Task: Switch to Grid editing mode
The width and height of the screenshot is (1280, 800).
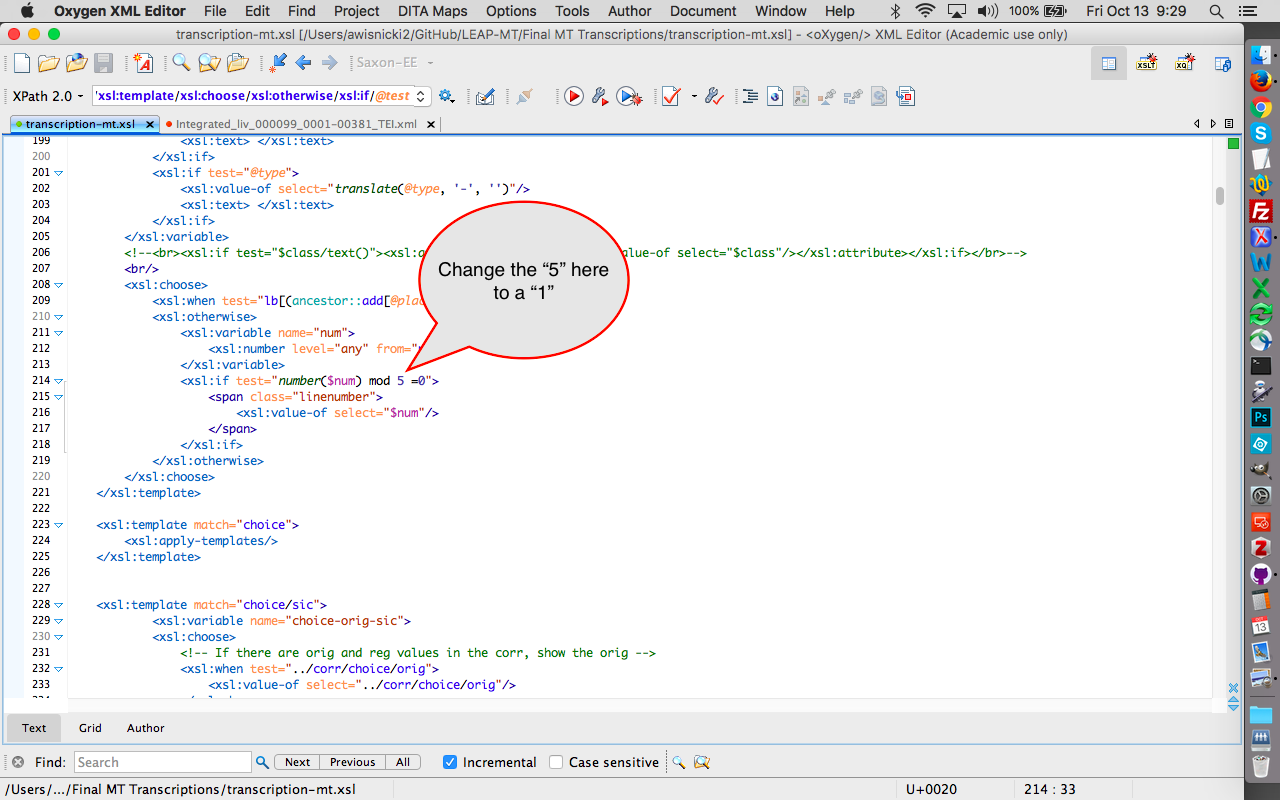Action: (90, 728)
